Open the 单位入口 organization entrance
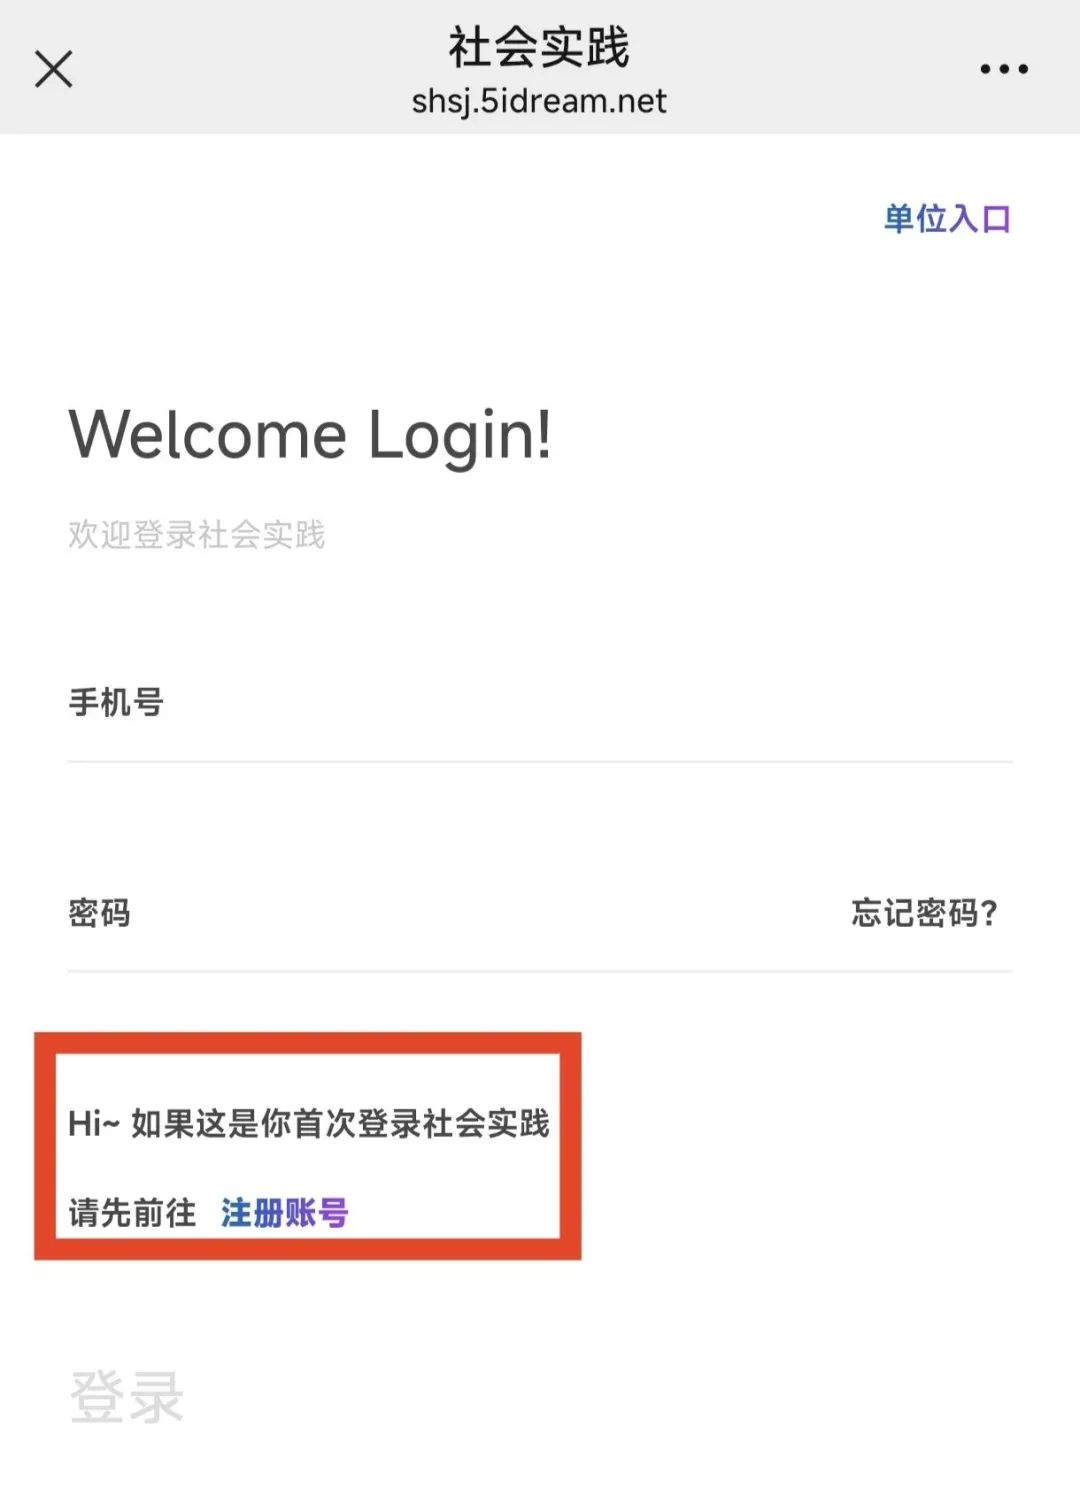The height and width of the screenshot is (1505, 1080). click(x=947, y=218)
